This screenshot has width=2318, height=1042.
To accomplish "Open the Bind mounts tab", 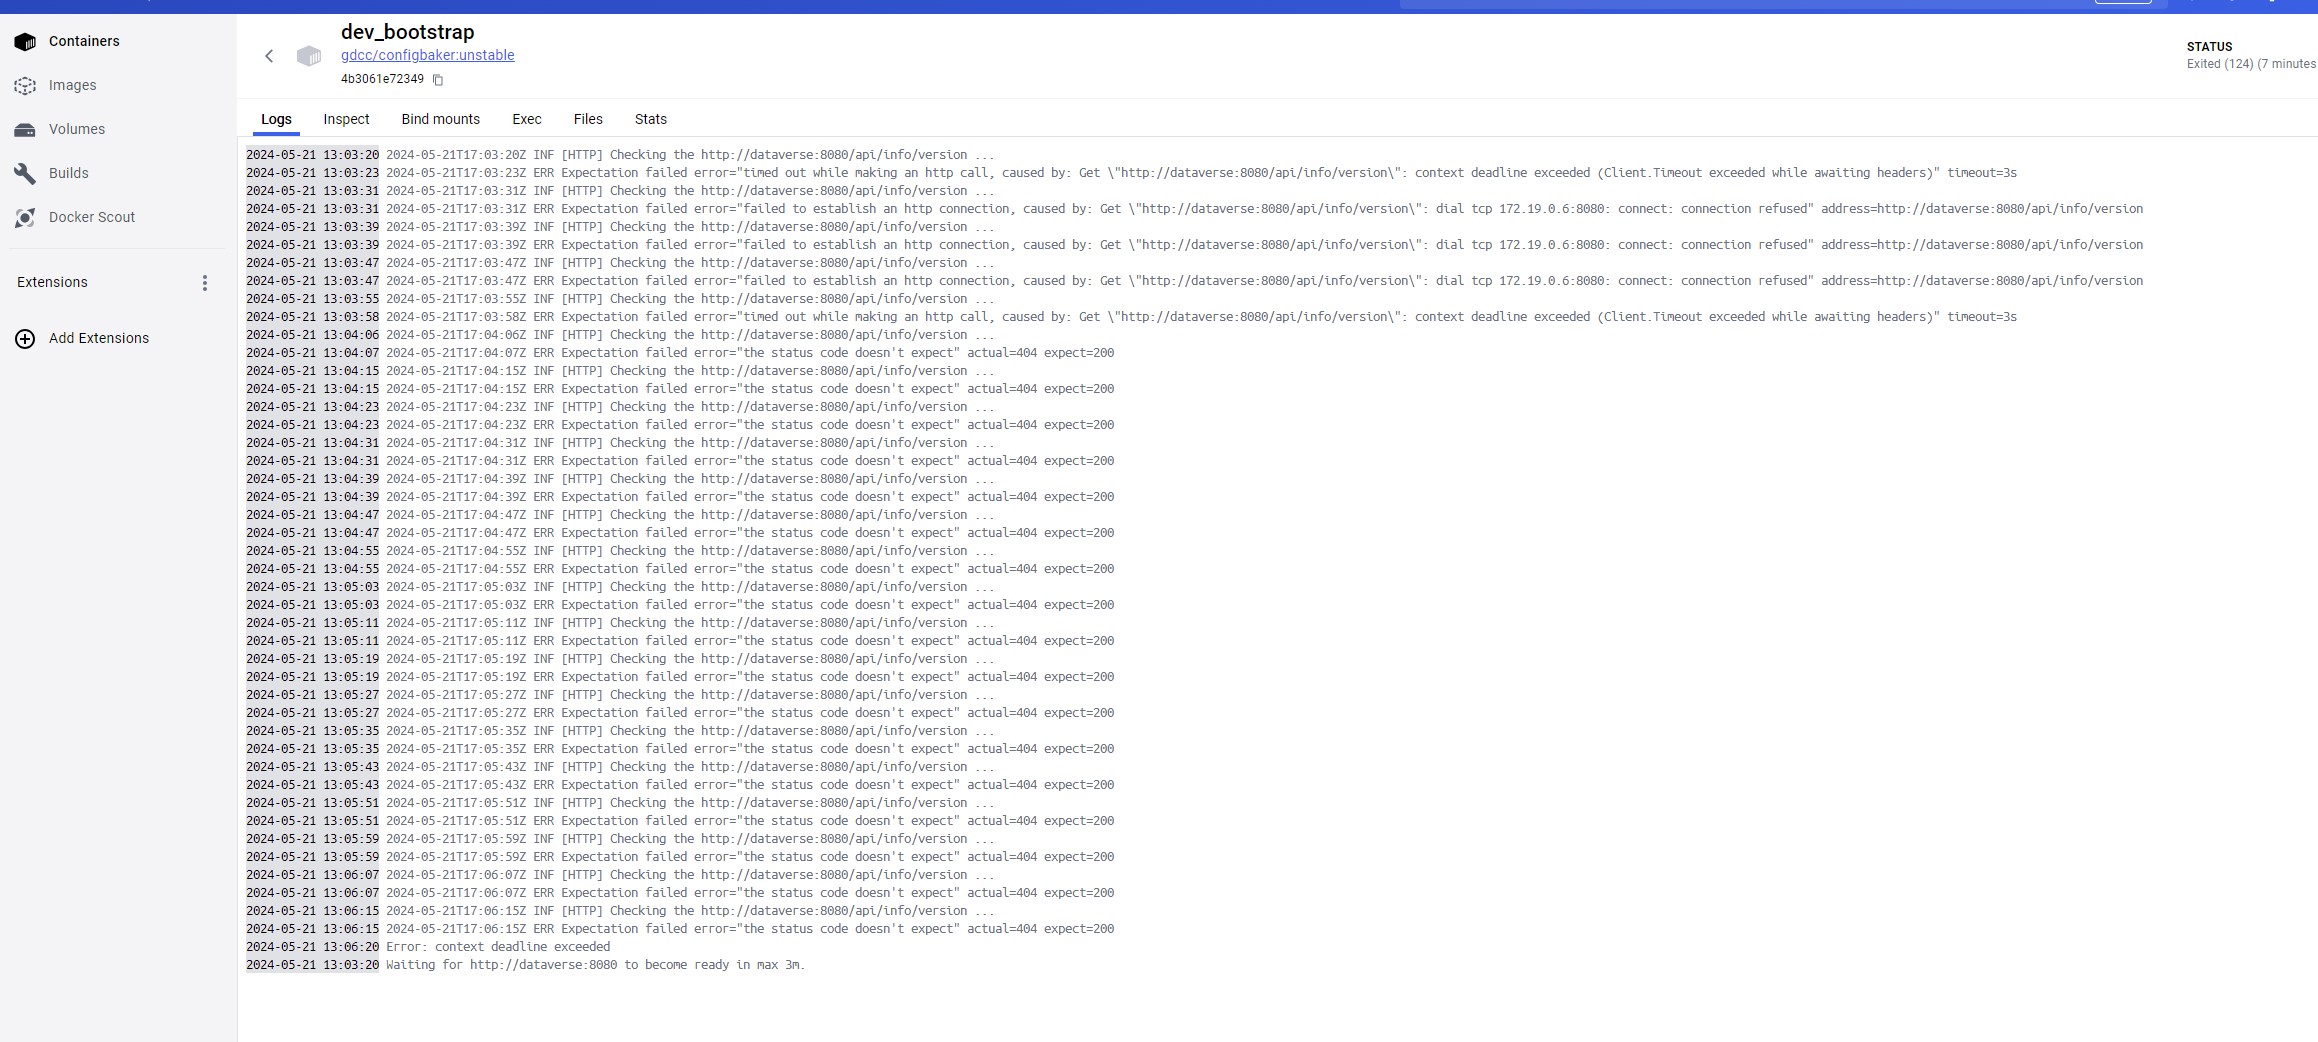I will [440, 119].
